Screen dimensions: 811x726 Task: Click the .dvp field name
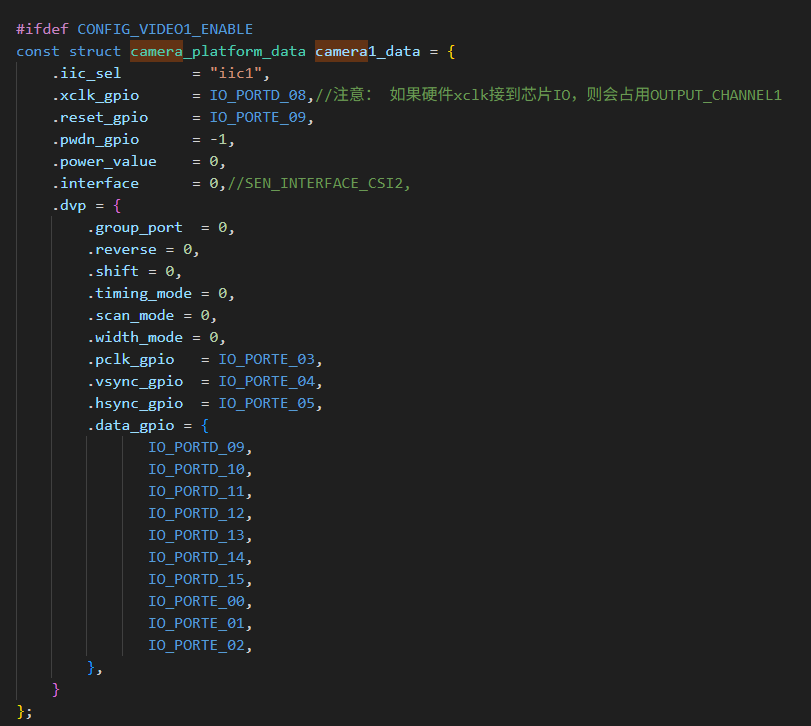coord(69,206)
